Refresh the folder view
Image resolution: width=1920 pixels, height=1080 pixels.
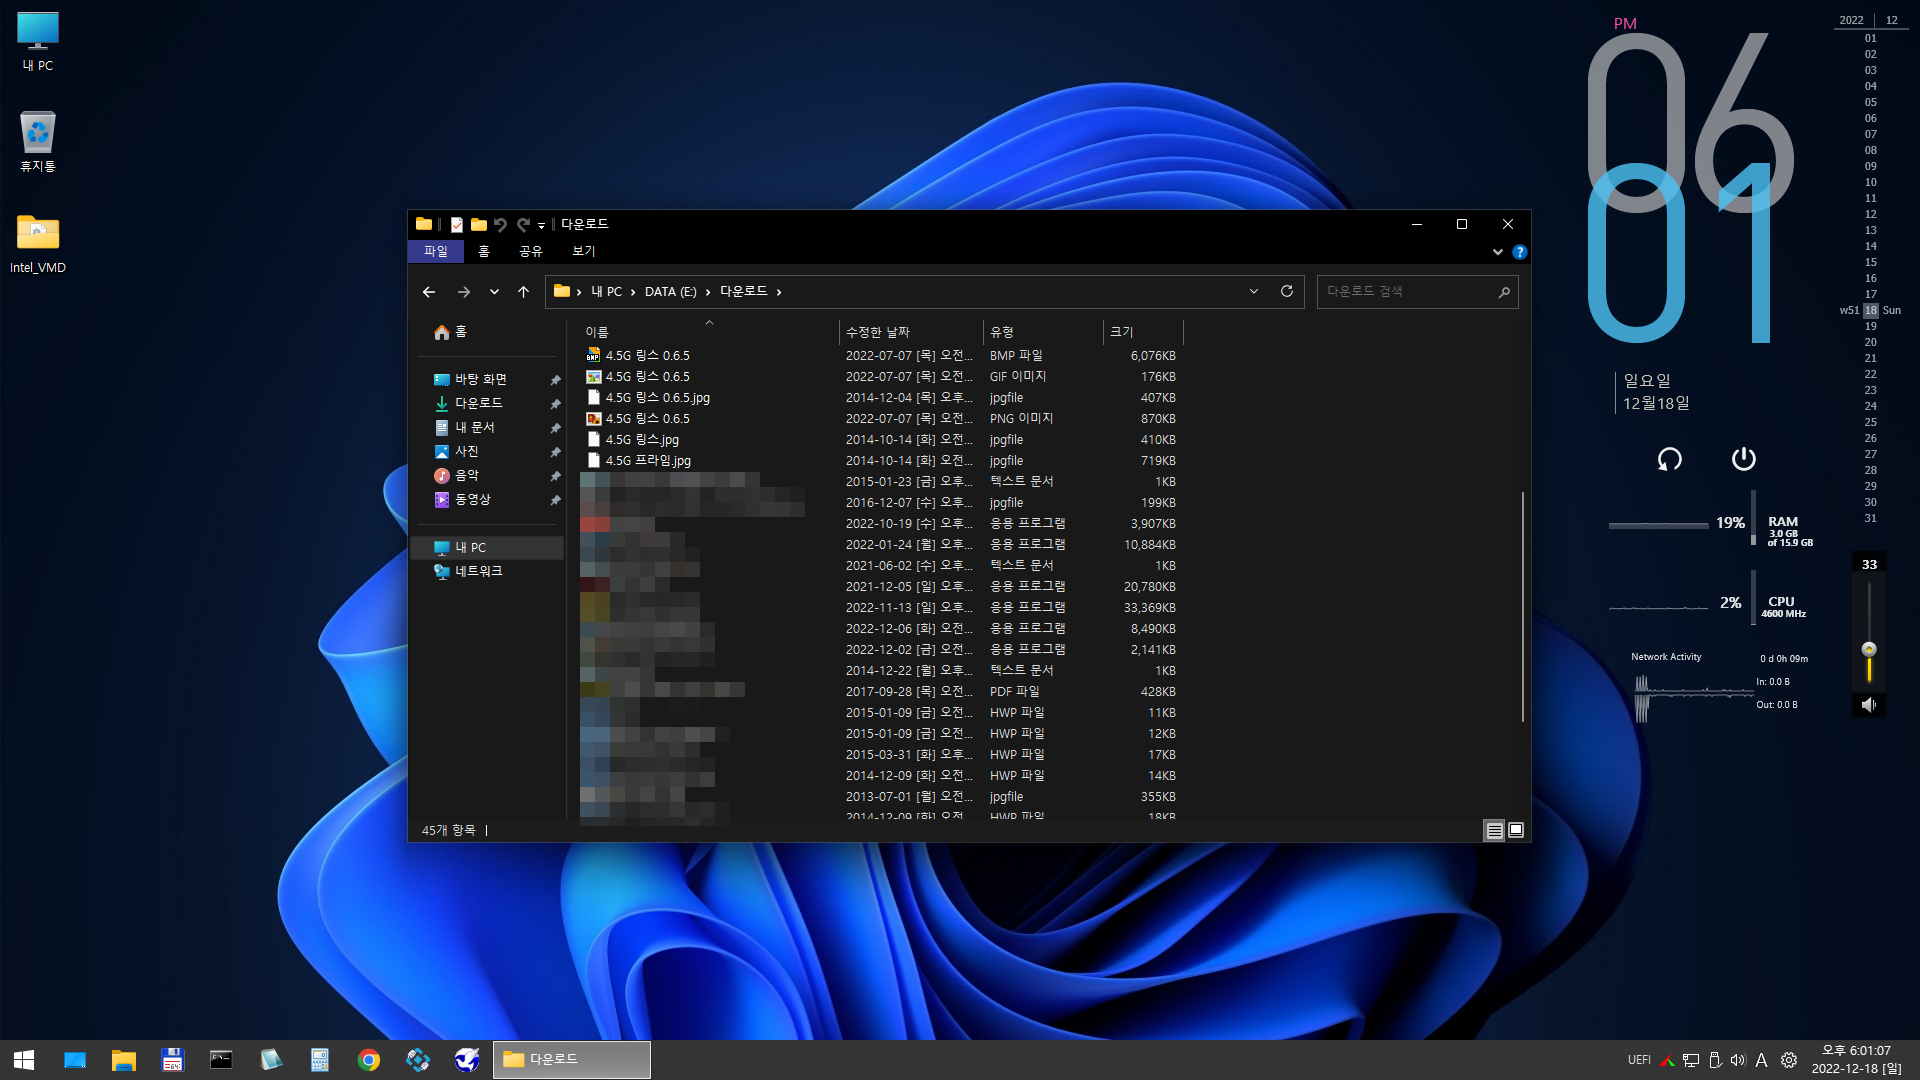coord(1287,291)
